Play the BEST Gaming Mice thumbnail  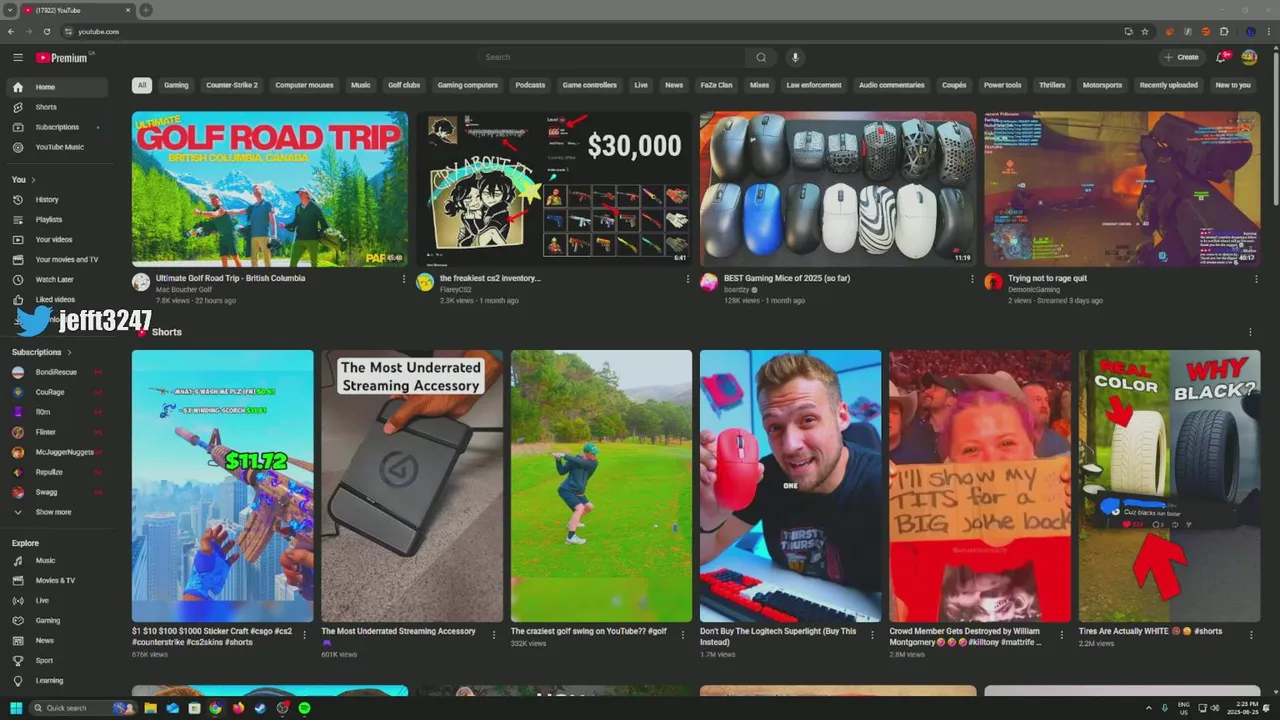838,189
